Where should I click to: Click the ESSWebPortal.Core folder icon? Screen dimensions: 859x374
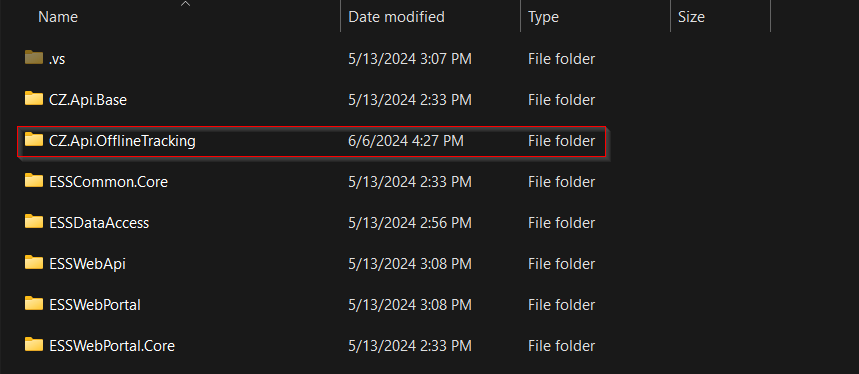pyautogui.click(x=34, y=344)
